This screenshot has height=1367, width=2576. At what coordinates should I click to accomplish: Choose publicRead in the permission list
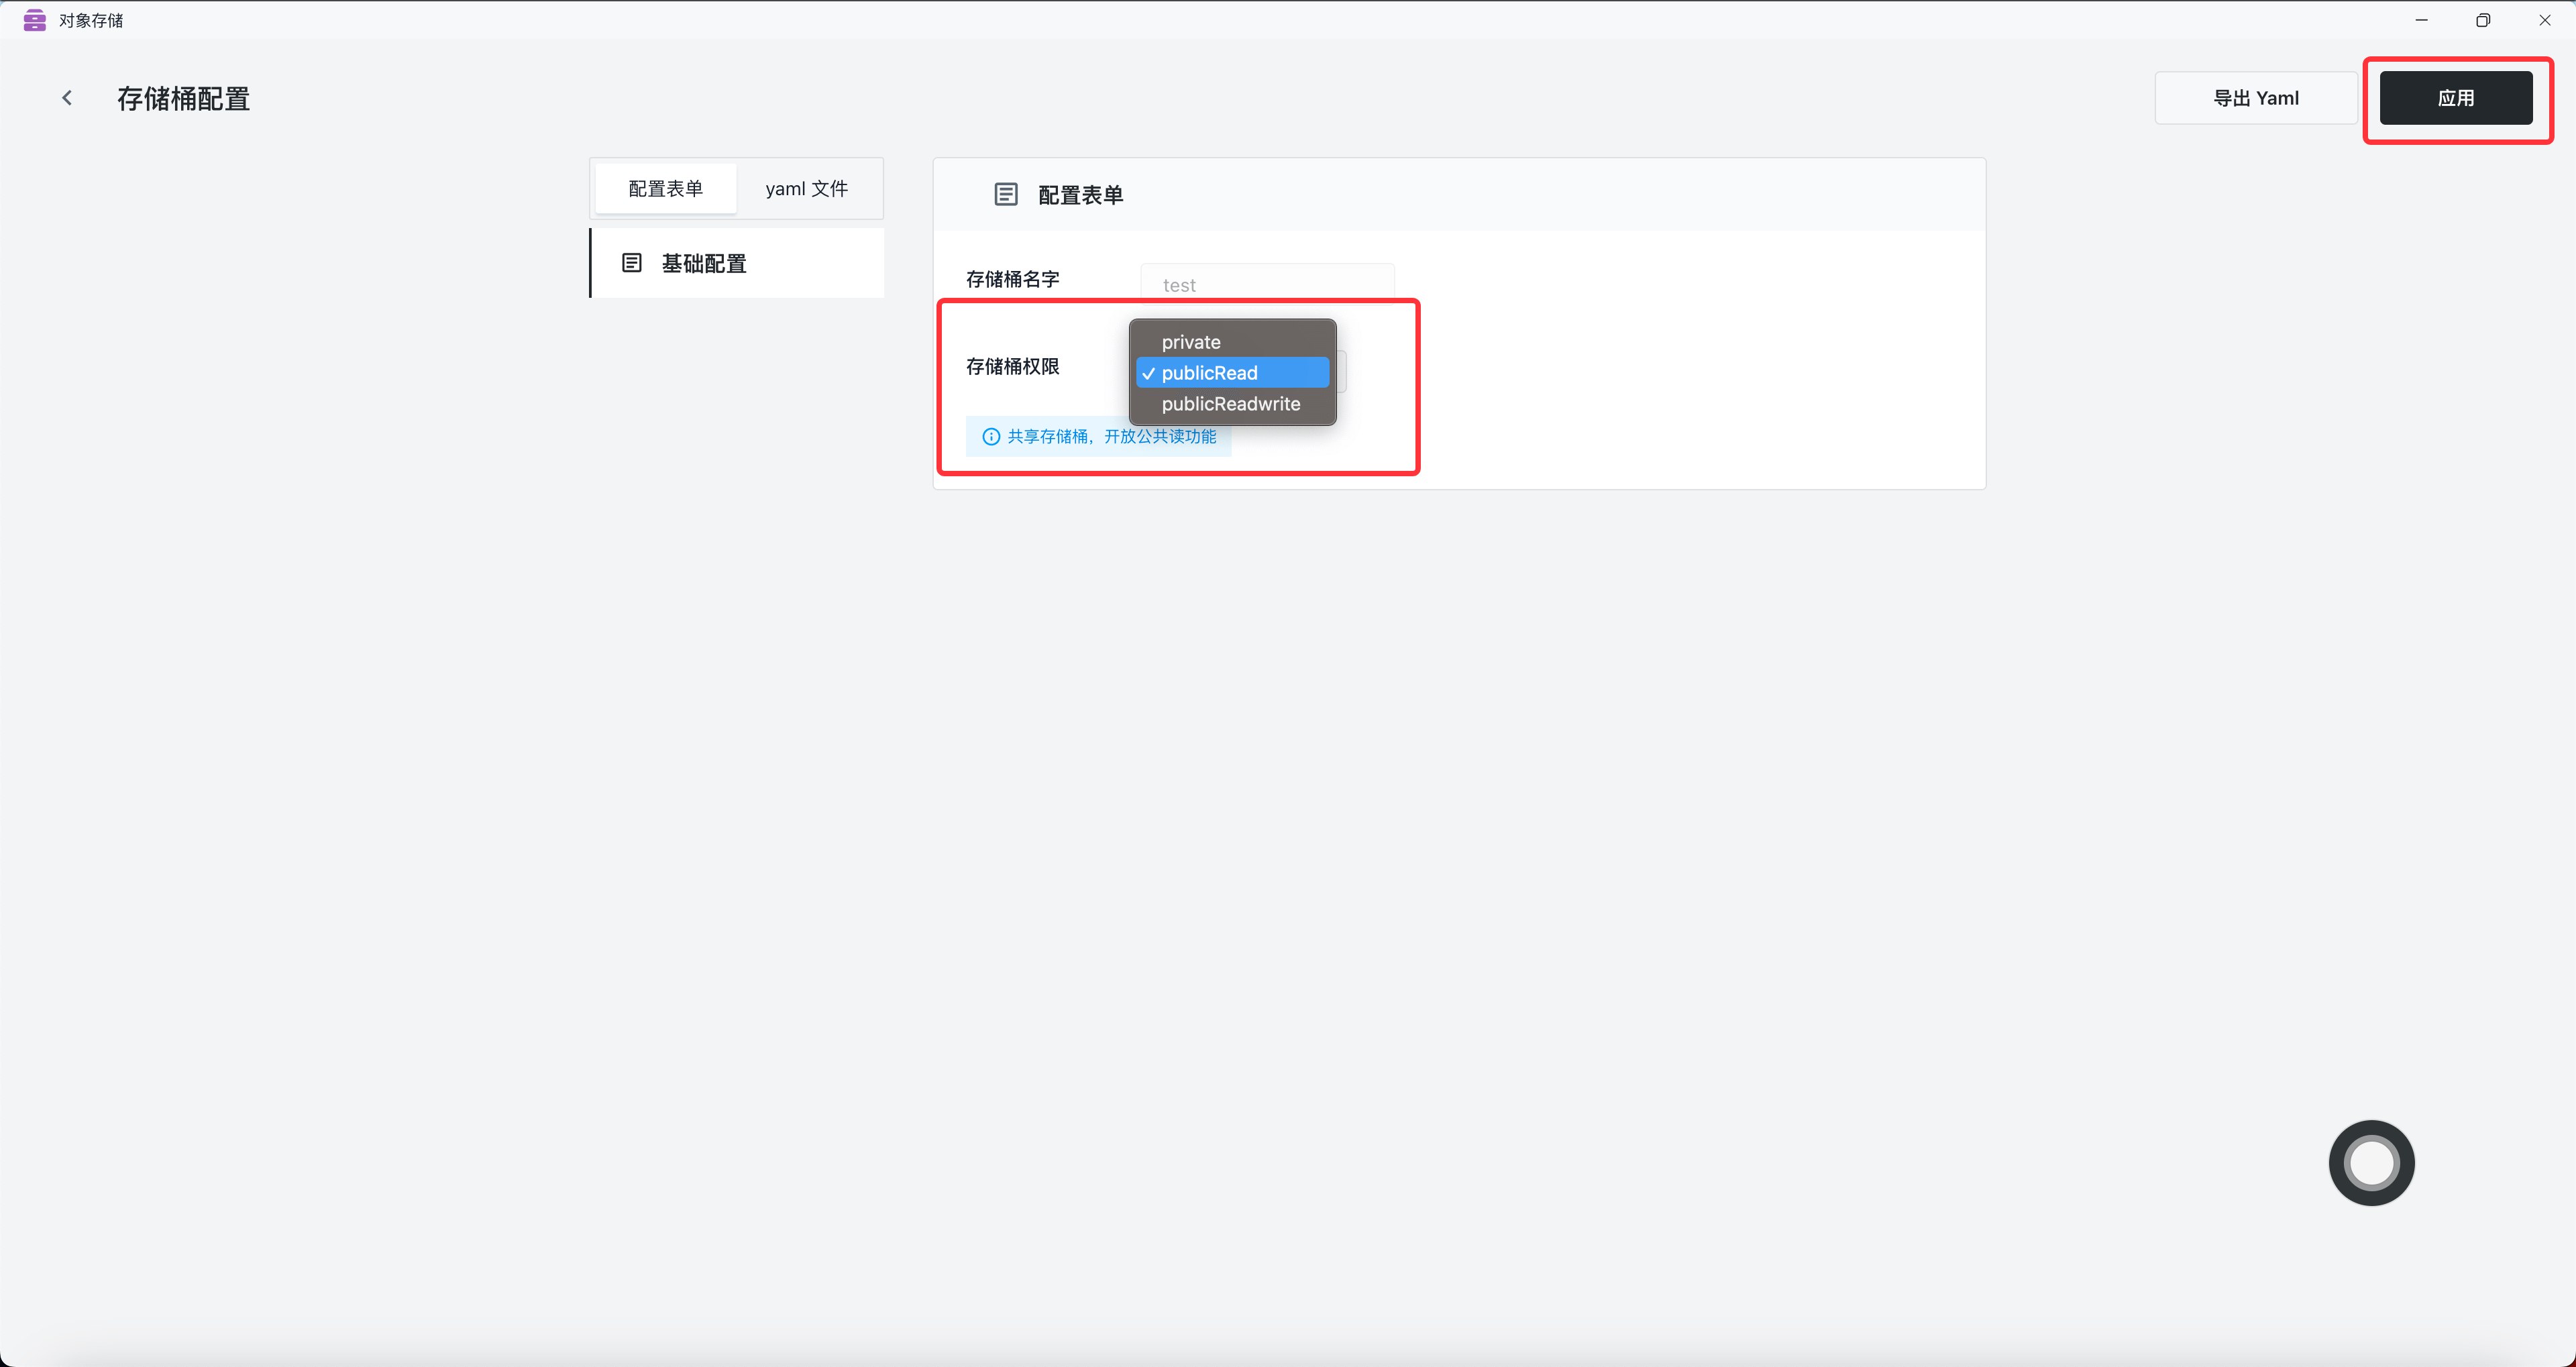coord(1232,373)
